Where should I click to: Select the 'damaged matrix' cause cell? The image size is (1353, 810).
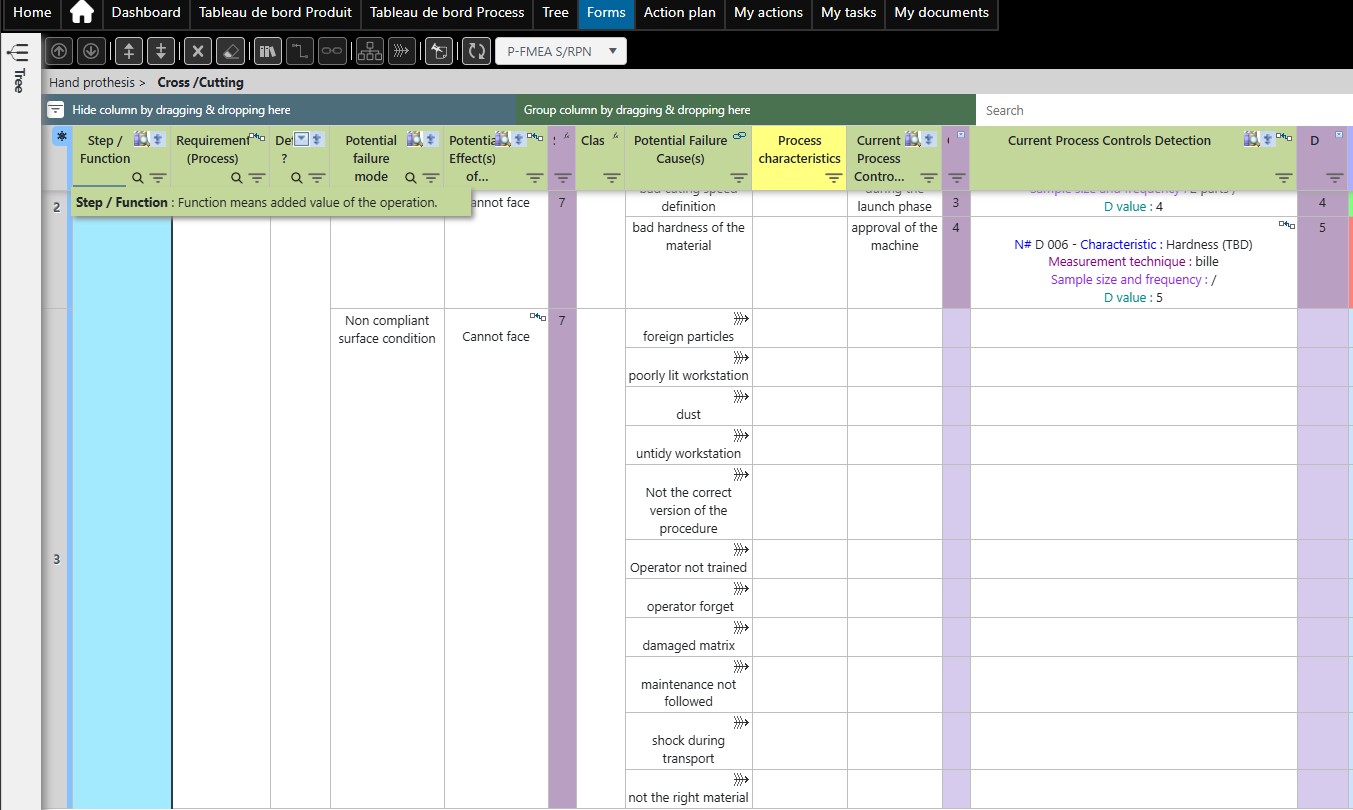(689, 637)
